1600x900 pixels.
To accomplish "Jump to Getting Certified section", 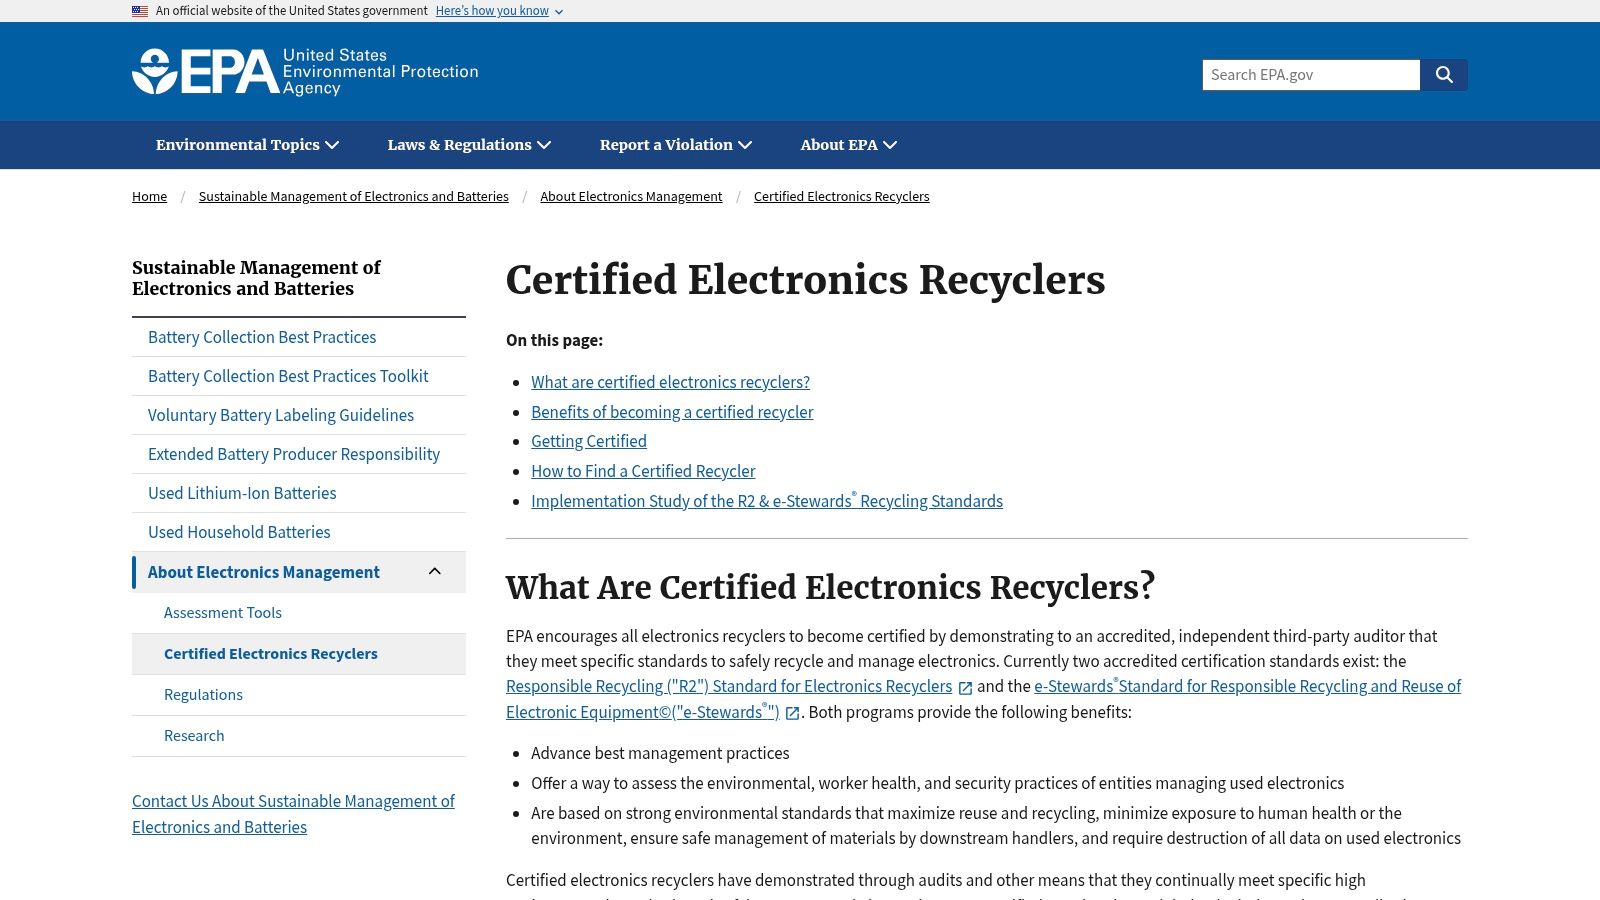I will tap(589, 441).
